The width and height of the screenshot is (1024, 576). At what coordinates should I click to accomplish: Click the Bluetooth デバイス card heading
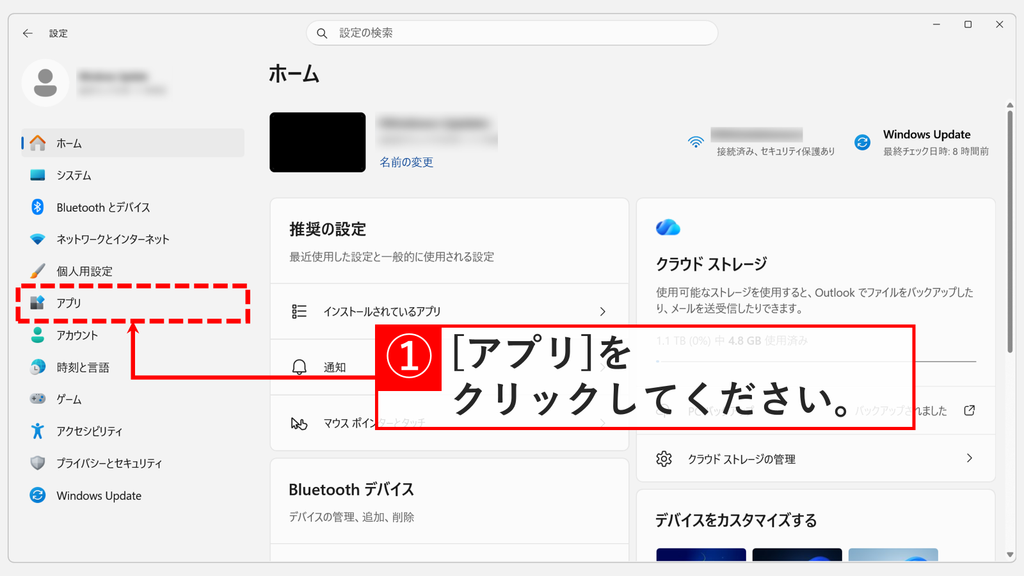pyautogui.click(x=351, y=489)
